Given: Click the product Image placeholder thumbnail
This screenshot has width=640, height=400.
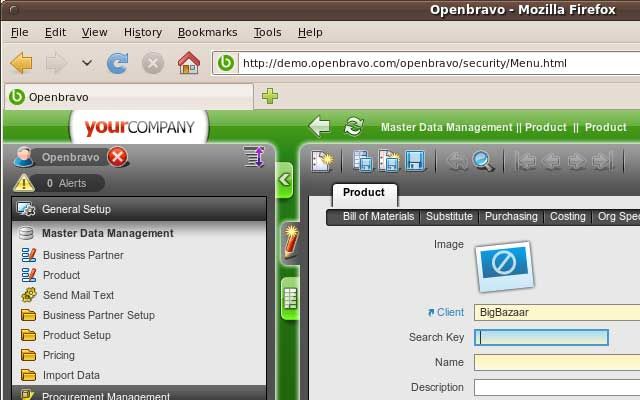Looking at the screenshot, I should [505, 266].
